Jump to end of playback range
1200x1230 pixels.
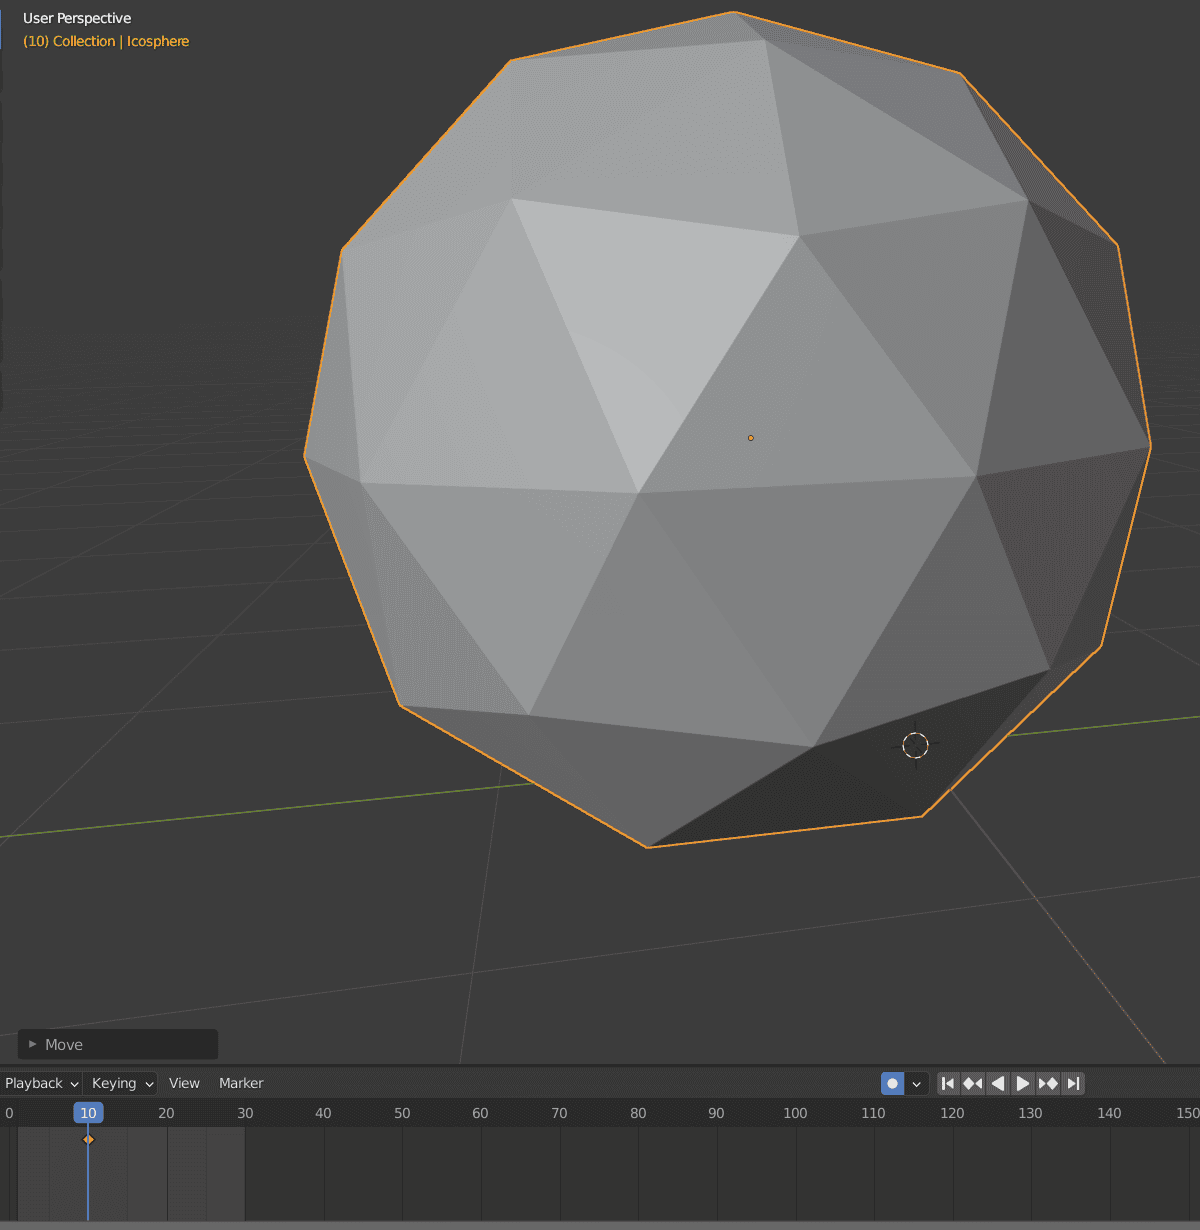1073,1083
